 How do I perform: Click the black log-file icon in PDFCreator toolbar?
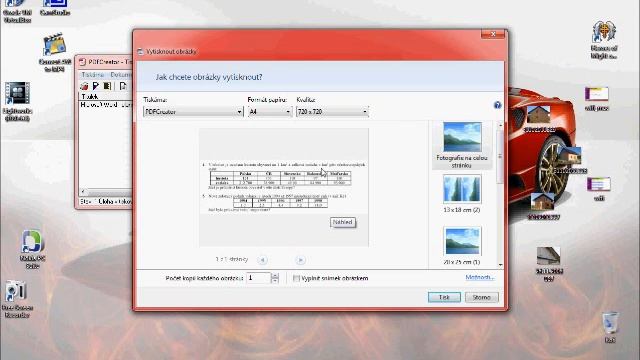pyautogui.click(x=107, y=86)
